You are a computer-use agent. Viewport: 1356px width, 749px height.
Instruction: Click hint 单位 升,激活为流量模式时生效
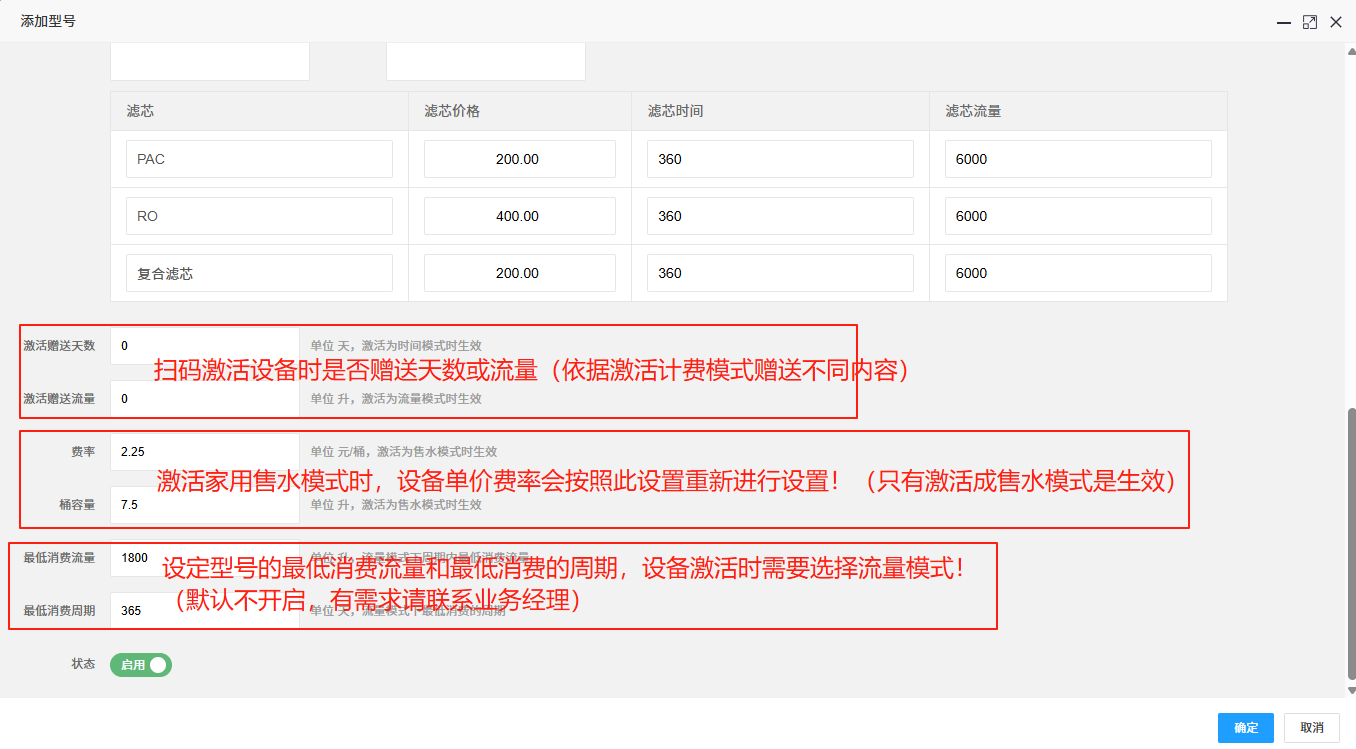tap(396, 398)
